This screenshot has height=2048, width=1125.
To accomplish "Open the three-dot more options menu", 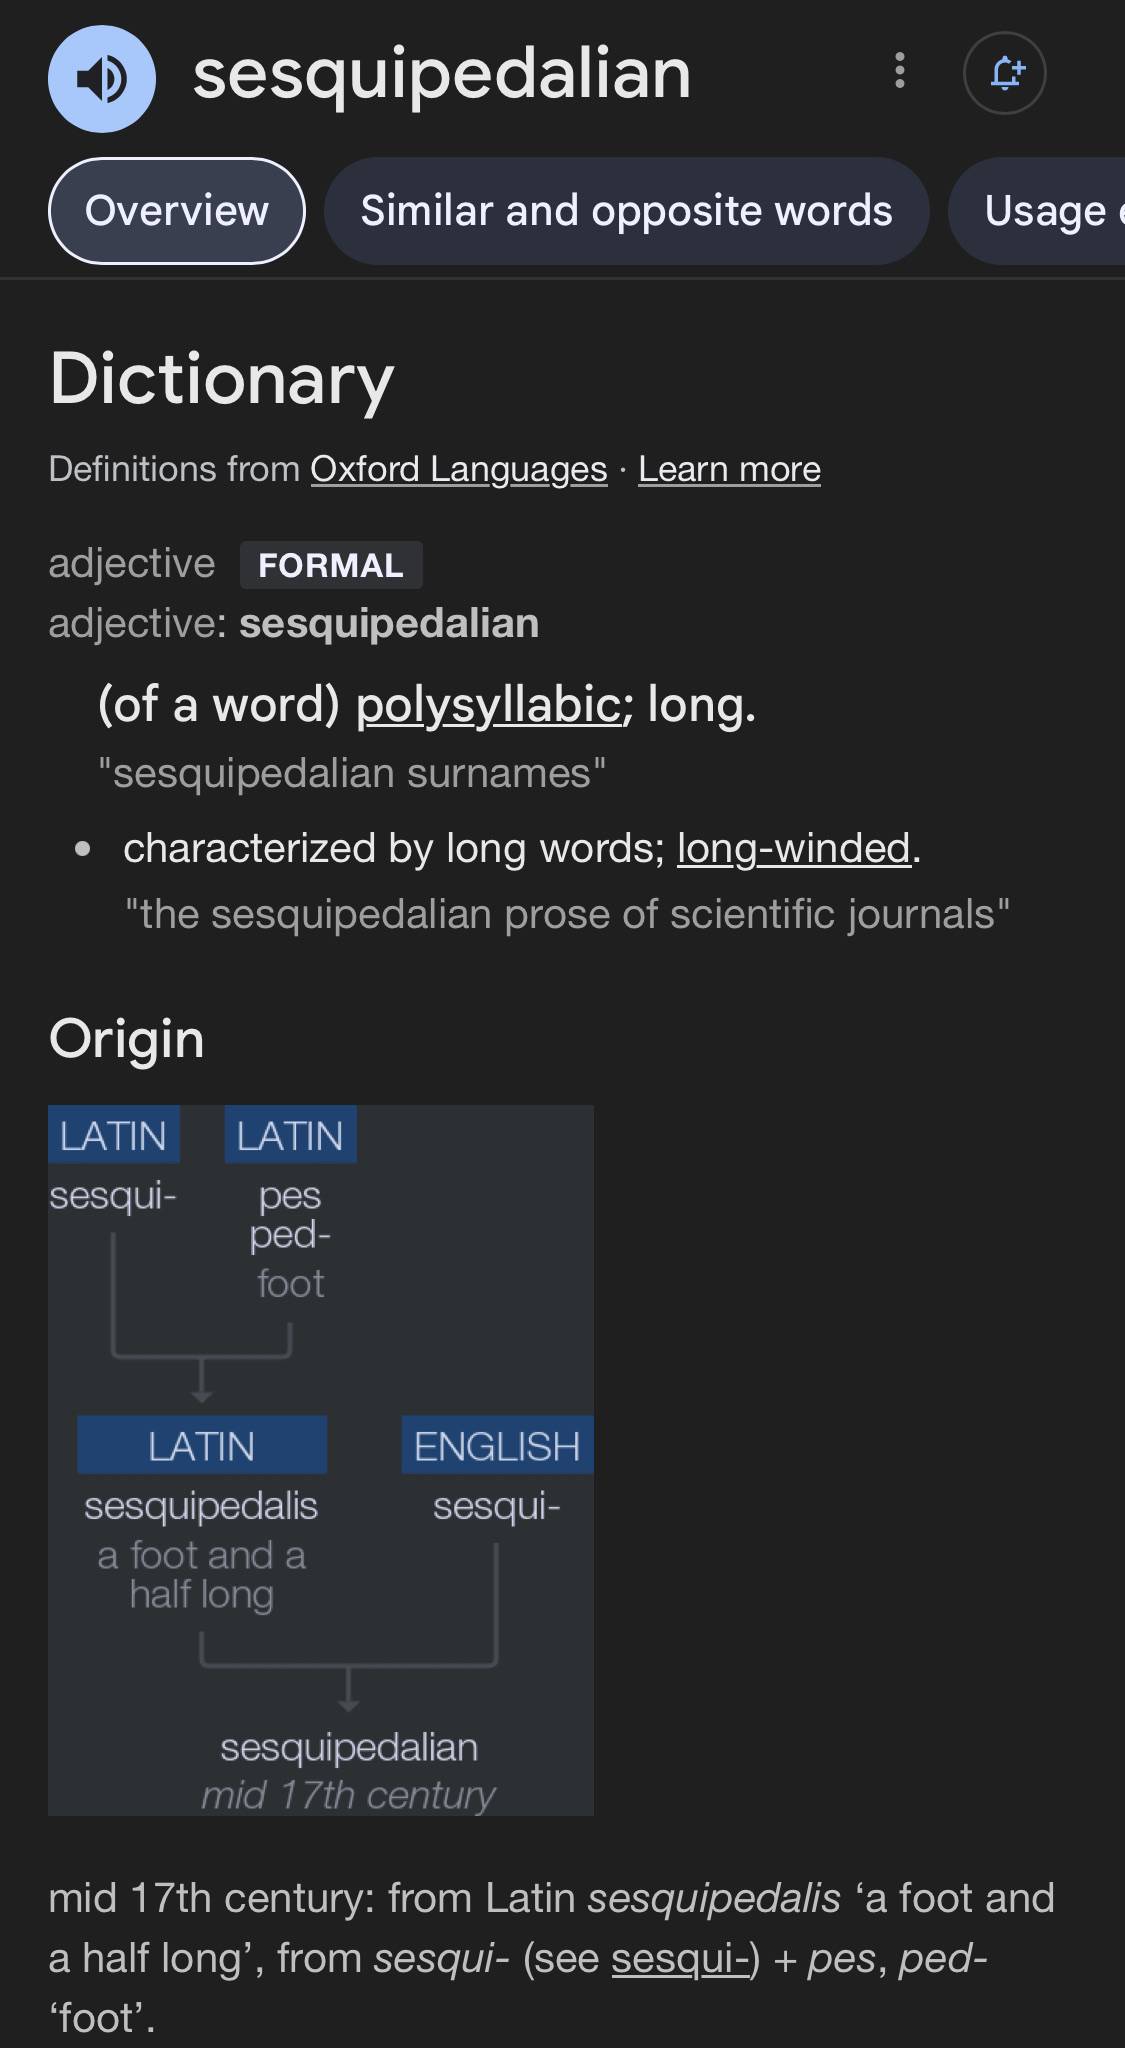I will 900,71.
